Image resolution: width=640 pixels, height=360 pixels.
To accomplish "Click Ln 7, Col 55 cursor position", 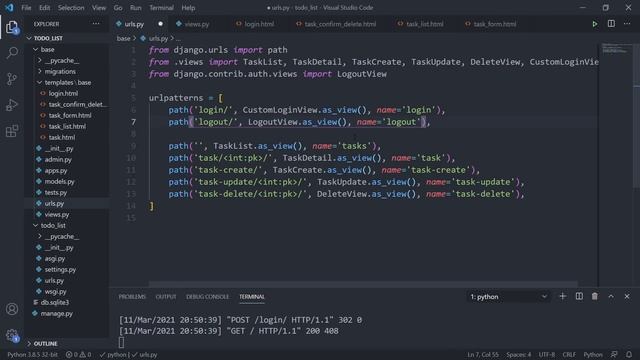I will tap(483, 355).
